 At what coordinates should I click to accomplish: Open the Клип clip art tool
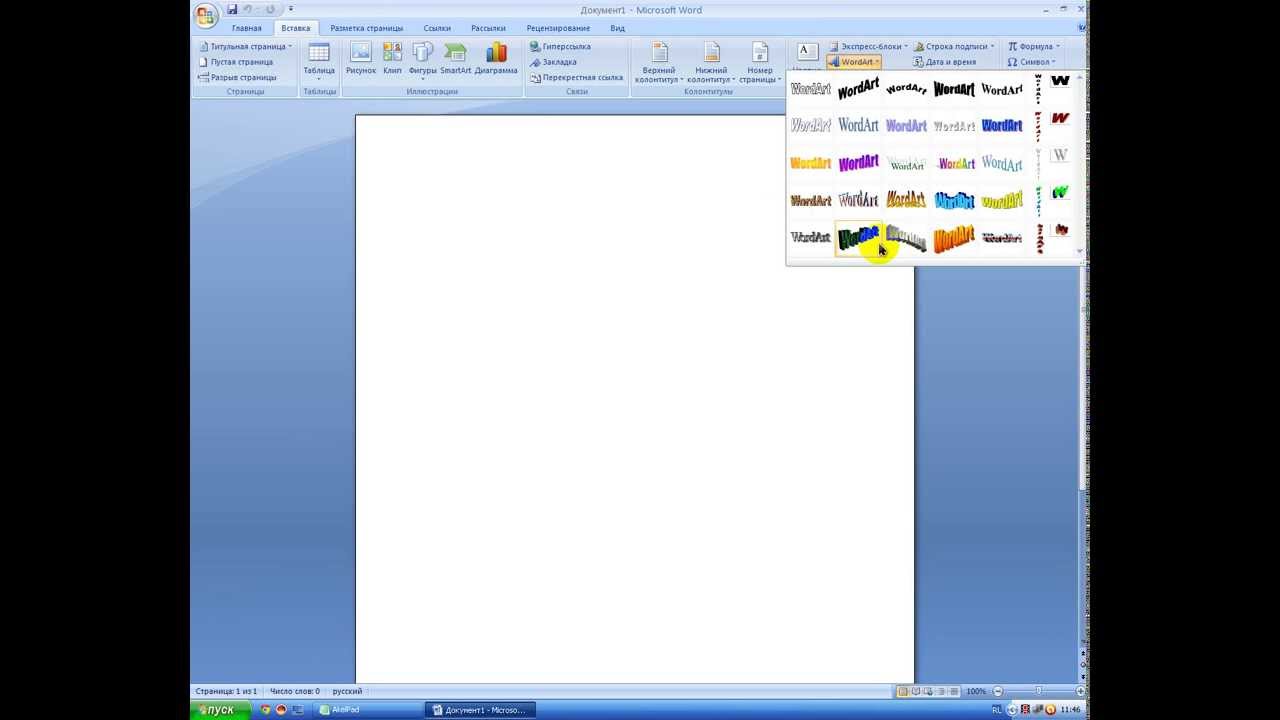(x=392, y=59)
